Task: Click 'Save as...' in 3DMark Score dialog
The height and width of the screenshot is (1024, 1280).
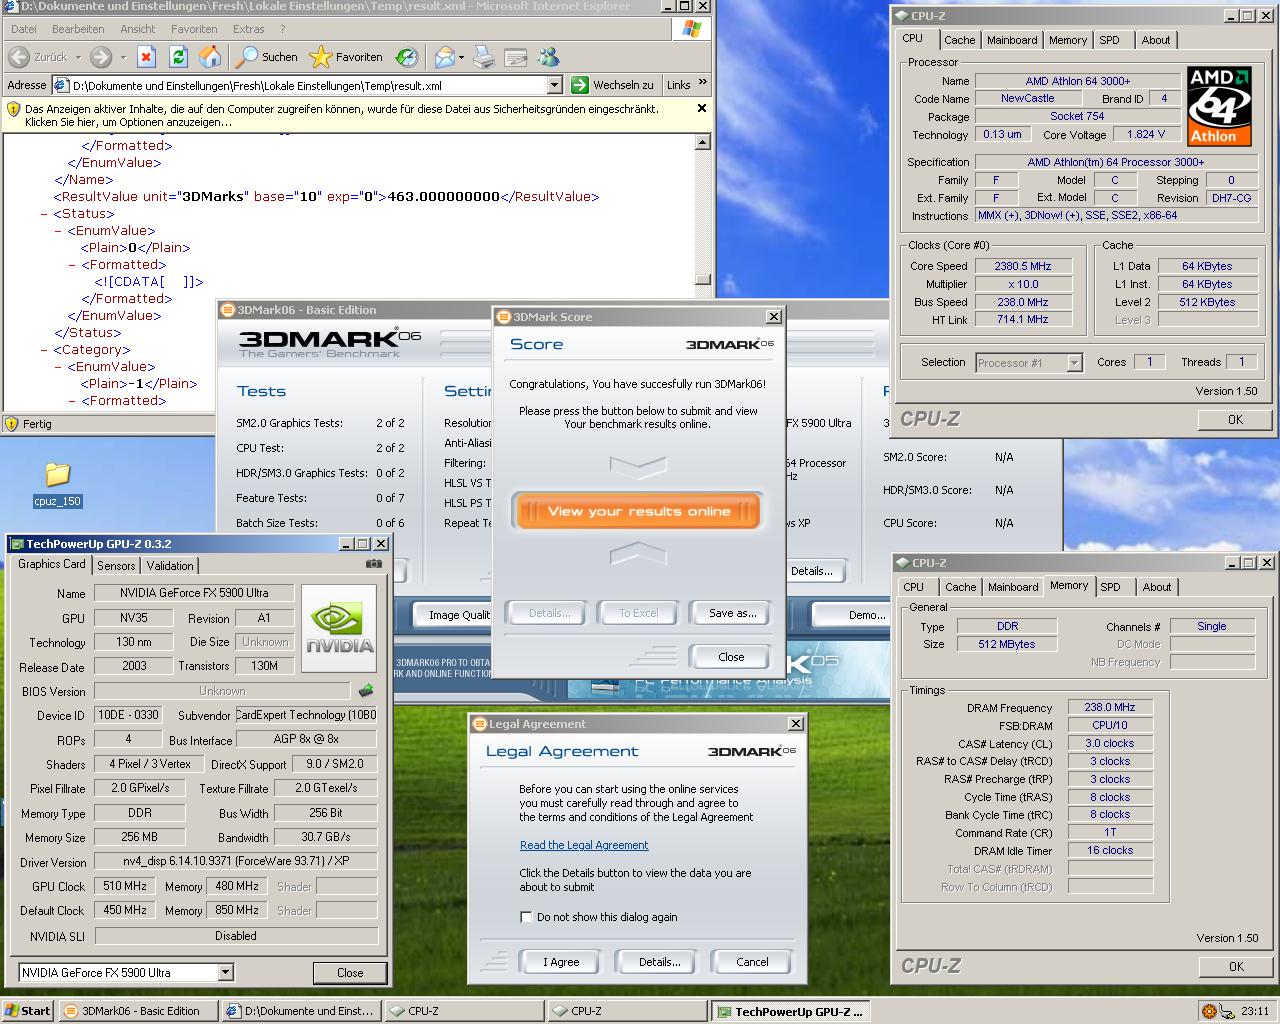Action: (732, 613)
